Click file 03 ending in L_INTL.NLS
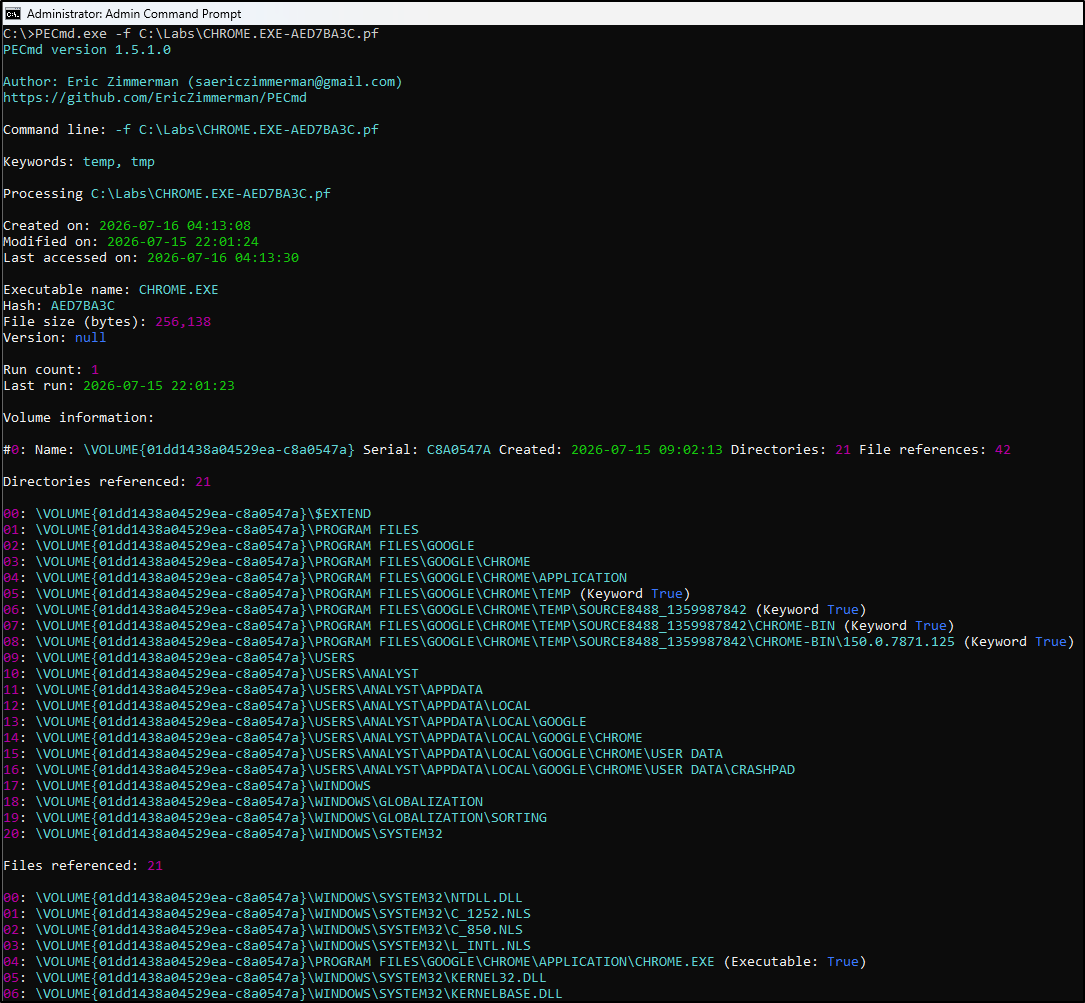The width and height of the screenshot is (1085, 1003). click(x=267, y=946)
